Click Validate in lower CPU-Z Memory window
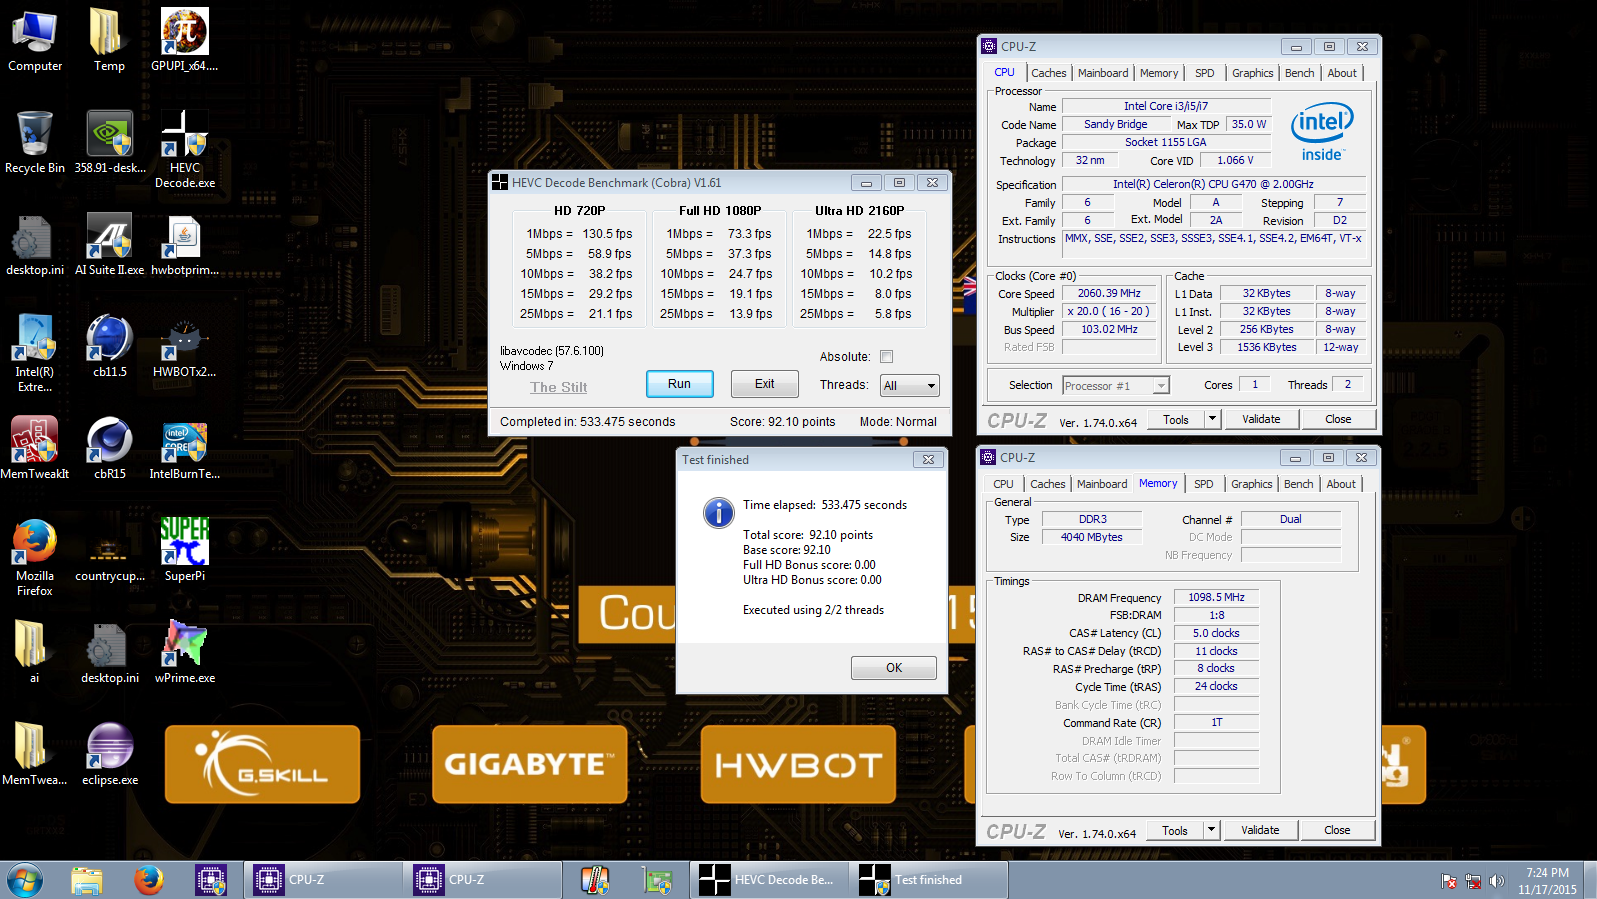 coord(1260,830)
